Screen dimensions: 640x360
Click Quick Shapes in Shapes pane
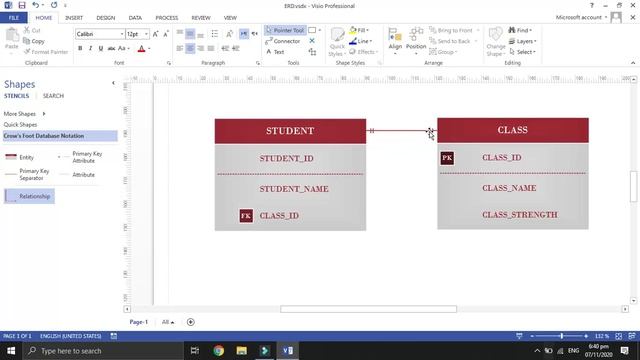20,124
